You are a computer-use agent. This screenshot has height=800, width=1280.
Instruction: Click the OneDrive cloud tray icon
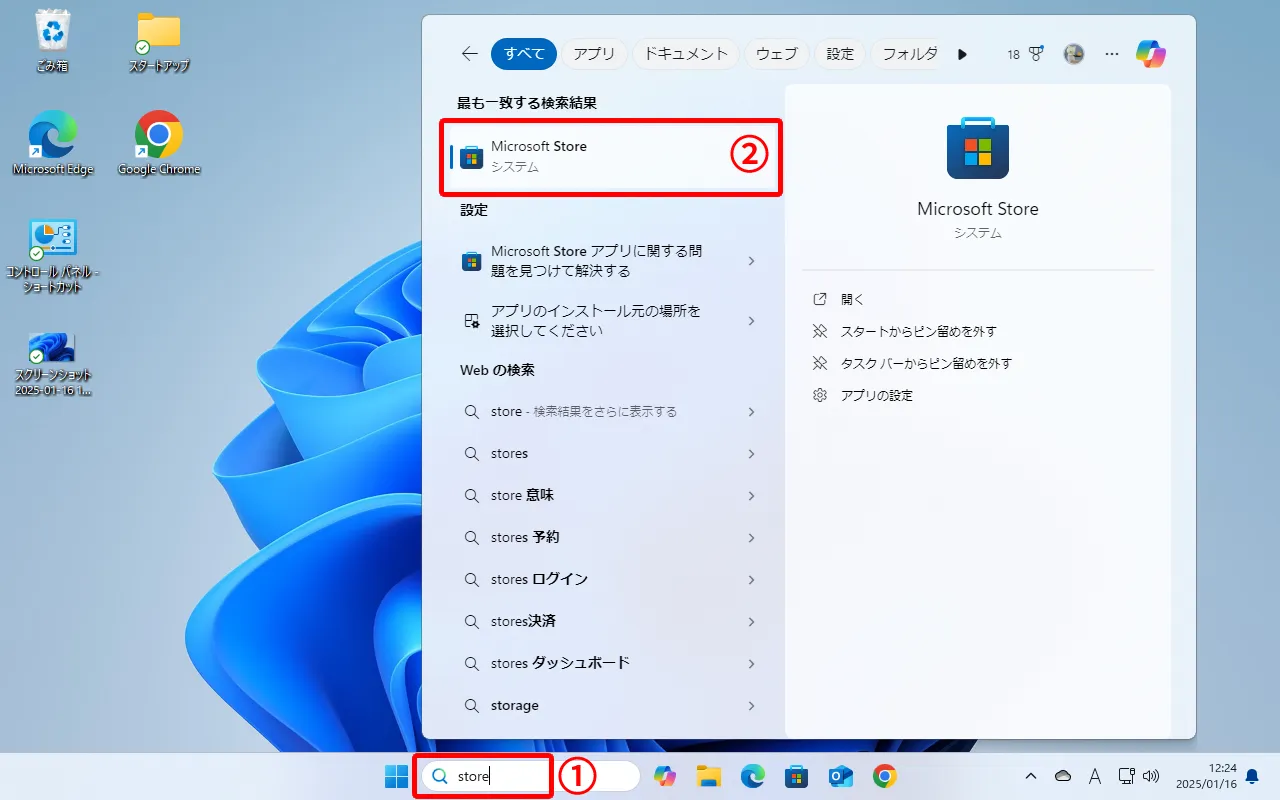tap(1063, 776)
